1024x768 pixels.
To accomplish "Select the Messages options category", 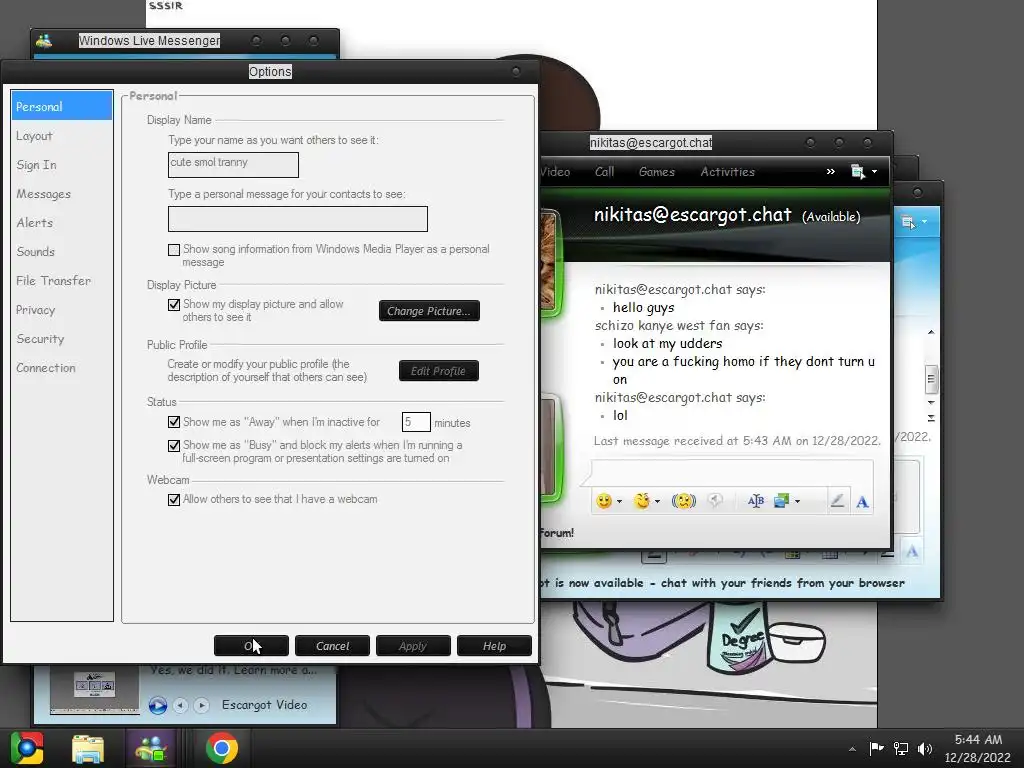I will (x=62, y=194).
